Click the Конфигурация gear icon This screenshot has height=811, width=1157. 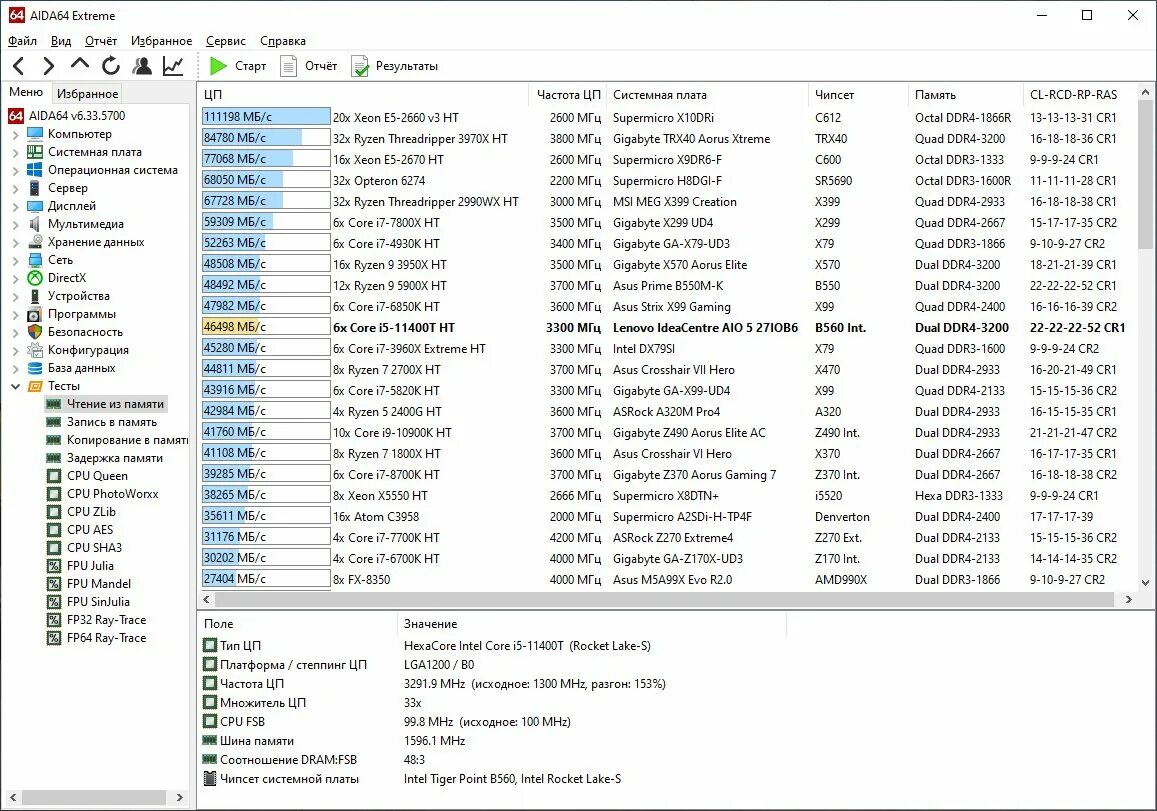(x=35, y=350)
